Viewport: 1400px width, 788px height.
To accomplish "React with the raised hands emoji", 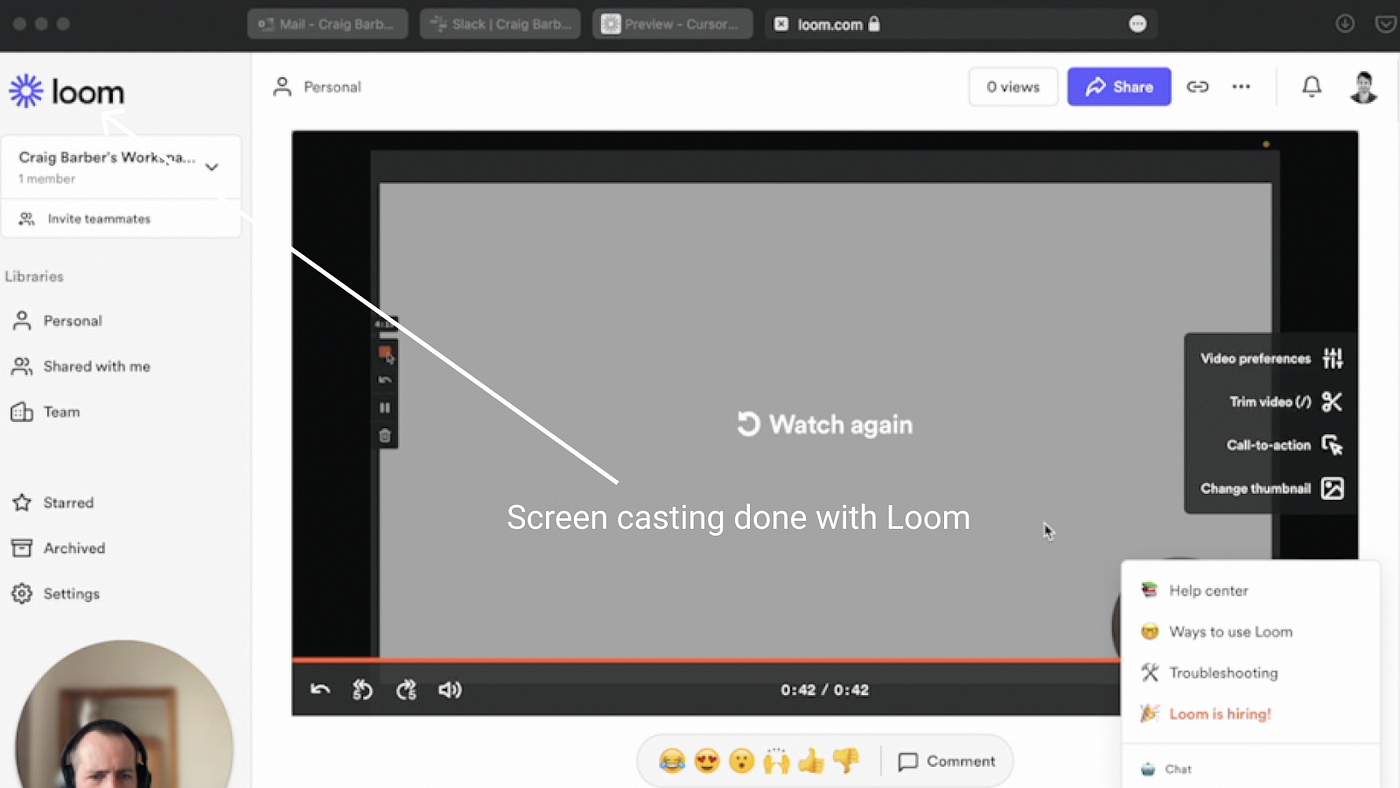I will click(x=776, y=762).
